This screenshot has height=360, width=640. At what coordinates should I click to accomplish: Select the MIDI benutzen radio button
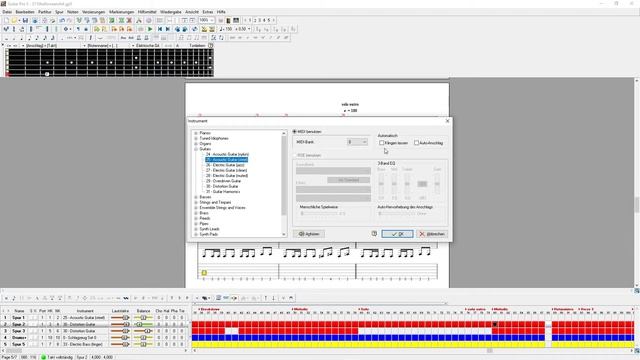(295, 132)
